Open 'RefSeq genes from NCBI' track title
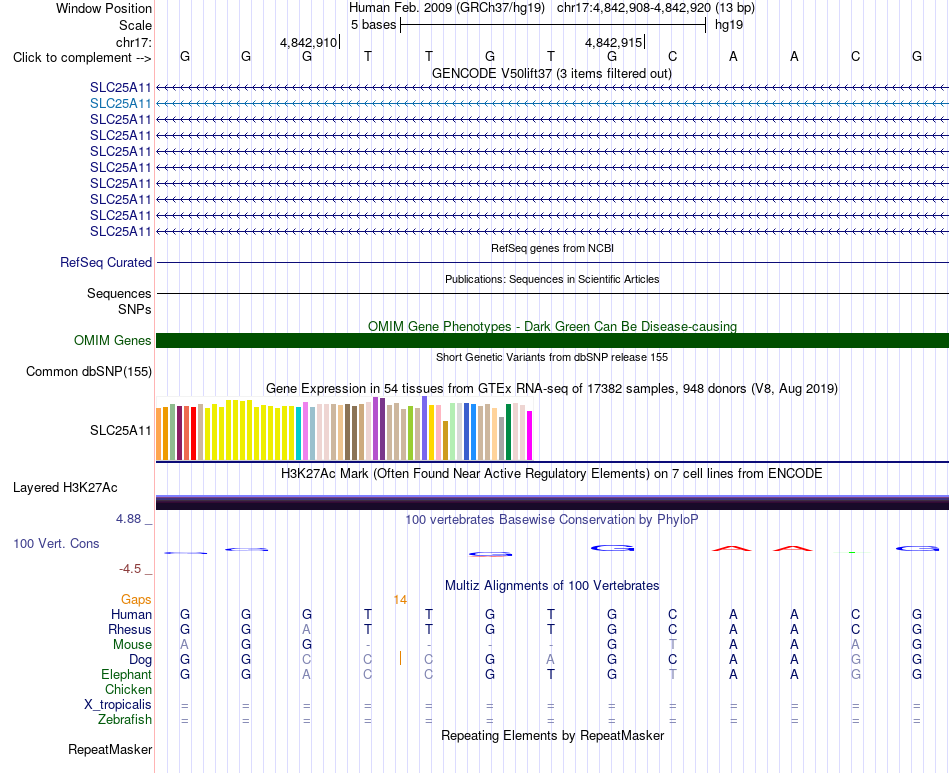 tap(552, 248)
